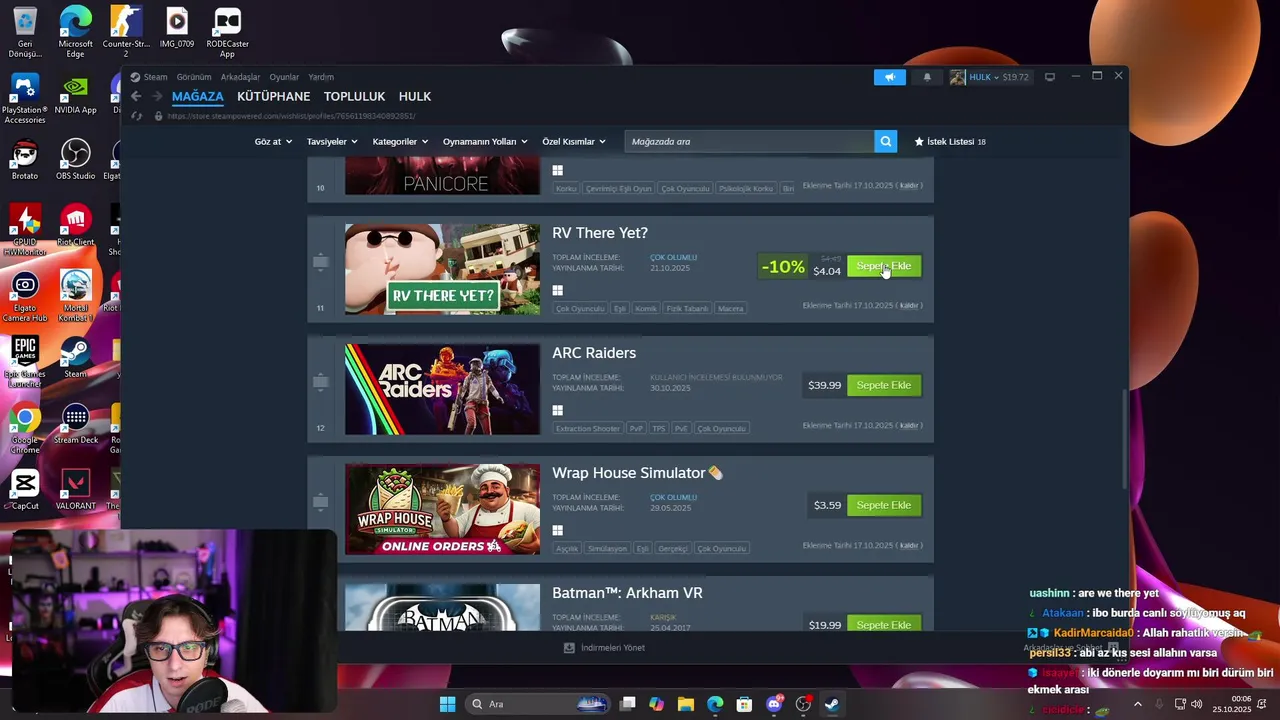1280x720 pixels.
Task: Show hidden system tray icons
Action: coord(1137,704)
